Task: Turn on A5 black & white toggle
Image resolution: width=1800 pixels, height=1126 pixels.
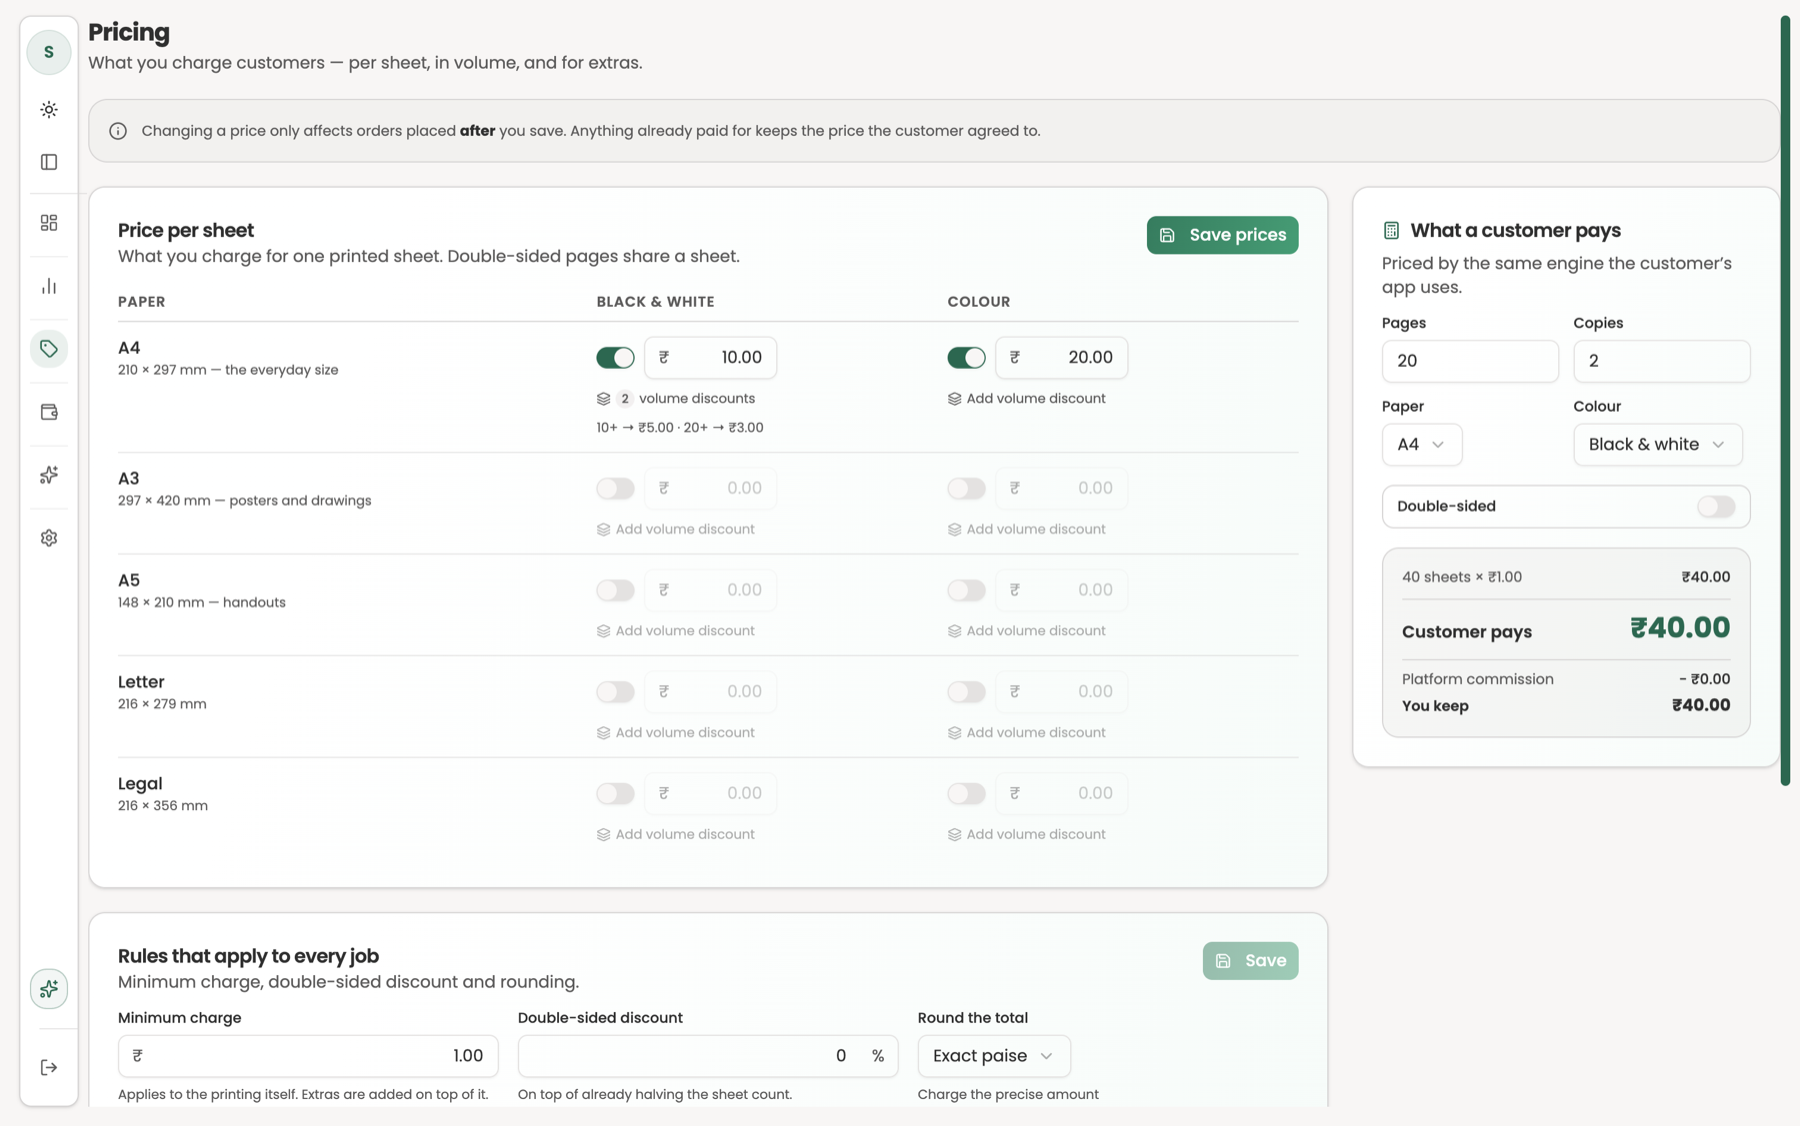Action: [x=615, y=590]
